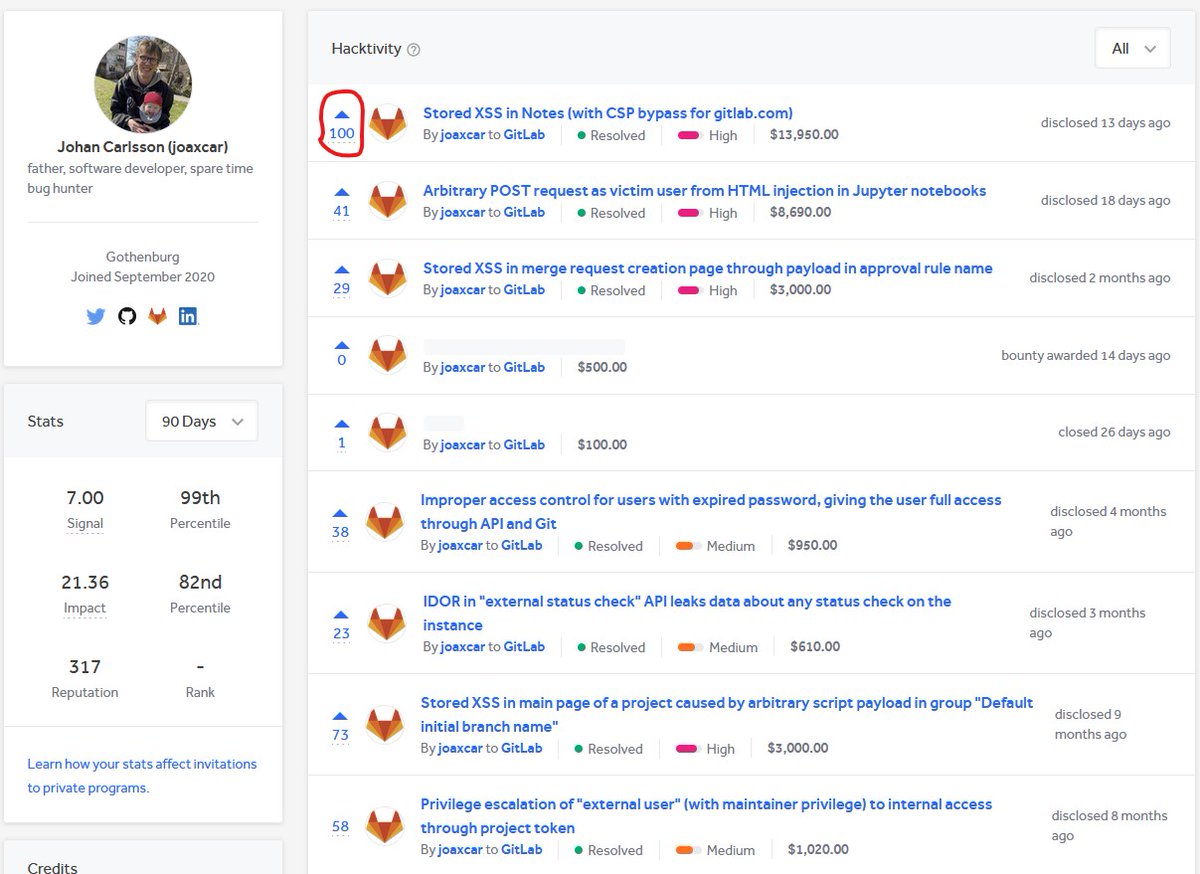The width and height of the screenshot is (1200, 874).
Task: Open Improper access control expired password report
Action: pyautogui.click(x=711, y=511)
